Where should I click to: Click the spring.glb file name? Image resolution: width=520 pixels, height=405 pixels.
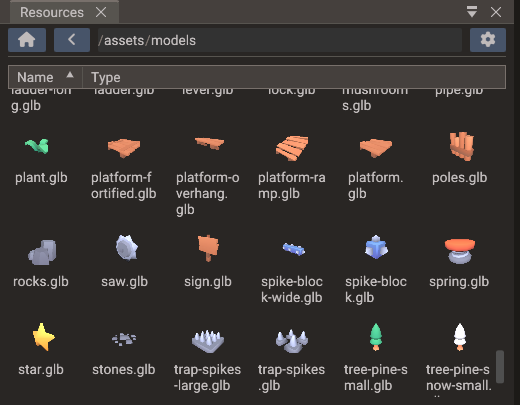click(x=459, y=282)
